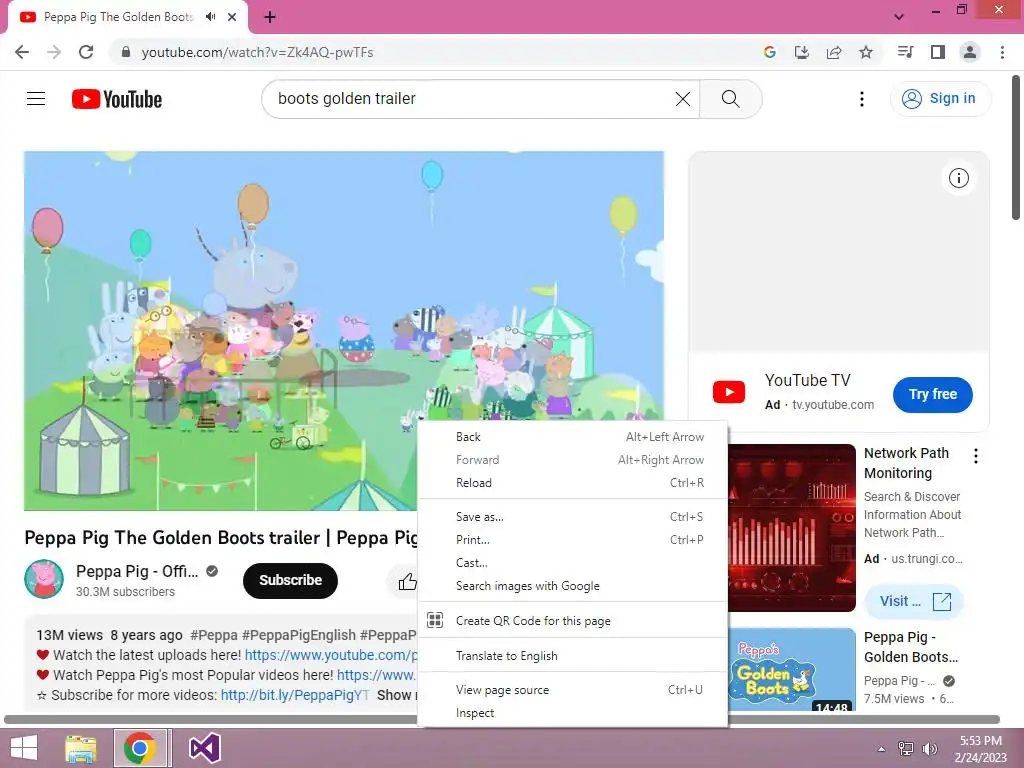This screenshot has height=768, width=1024.
Task: Expand the tab search chevron
Action: 899,17
